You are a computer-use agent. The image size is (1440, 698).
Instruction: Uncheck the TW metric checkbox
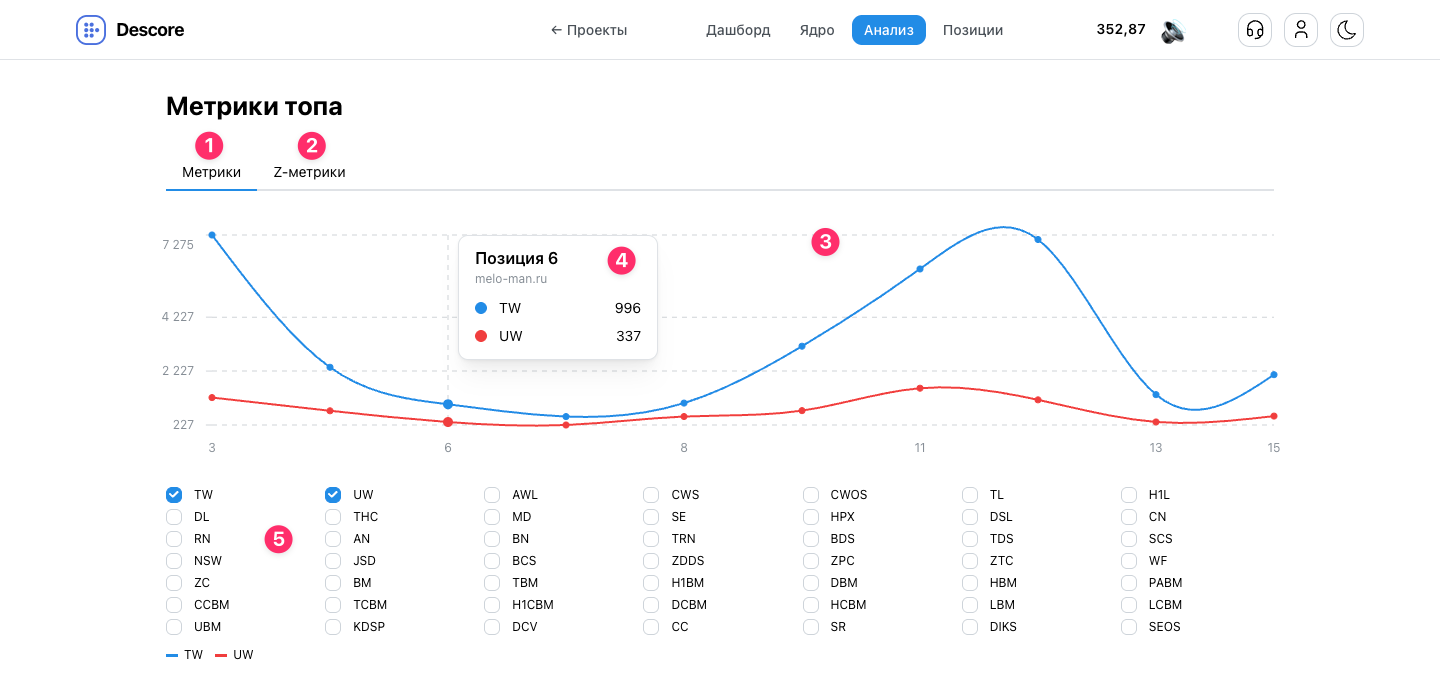pos(174,495)
